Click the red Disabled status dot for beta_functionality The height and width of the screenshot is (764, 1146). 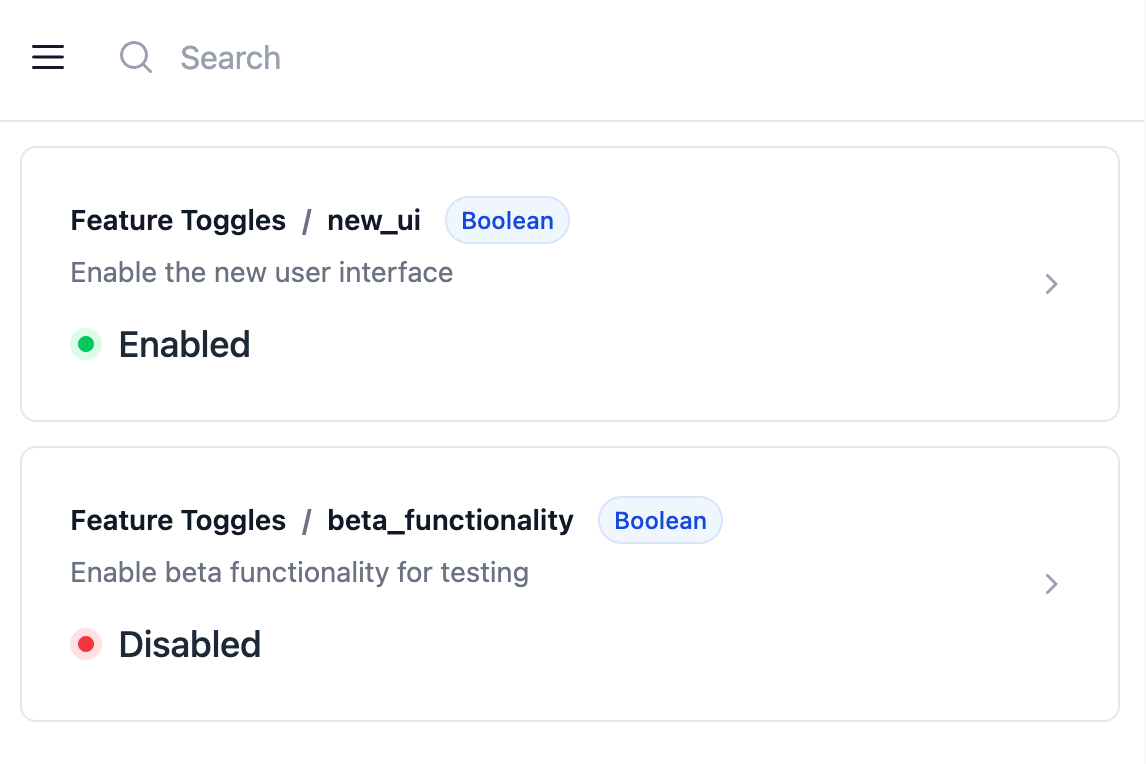click(x=86, y=644)
